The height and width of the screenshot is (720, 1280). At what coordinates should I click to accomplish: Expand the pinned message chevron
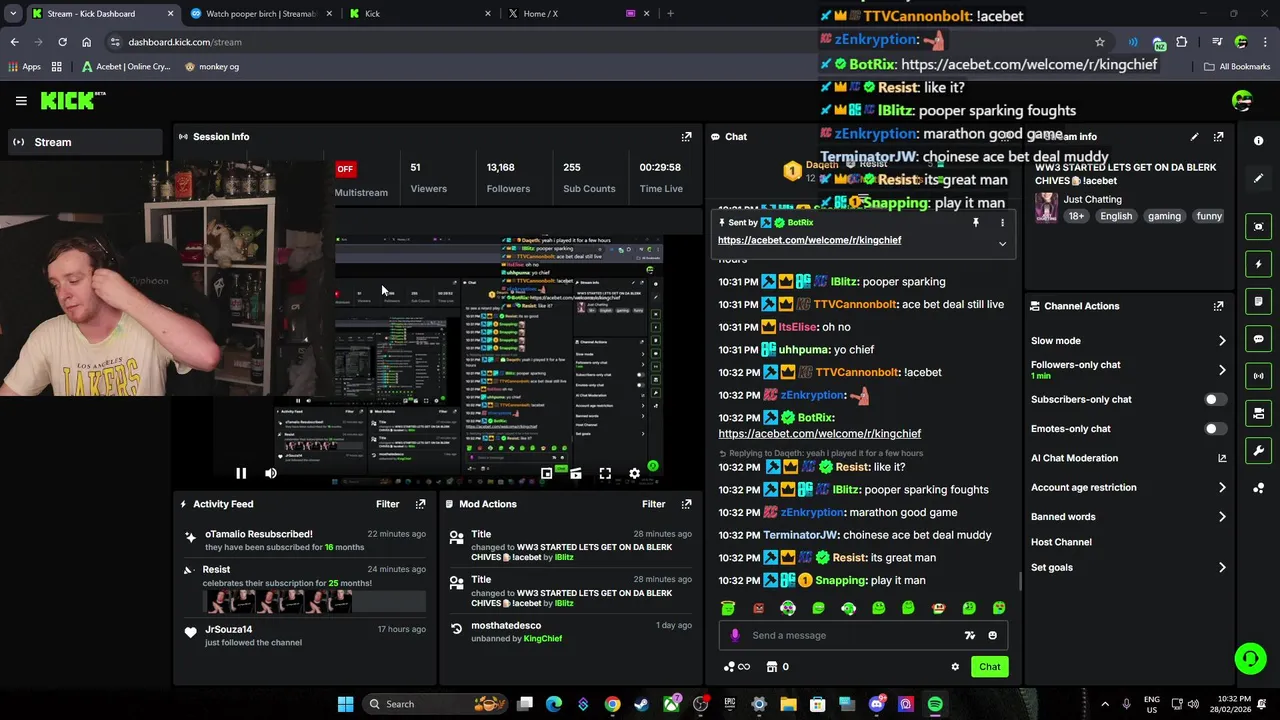pos(1002,244)
